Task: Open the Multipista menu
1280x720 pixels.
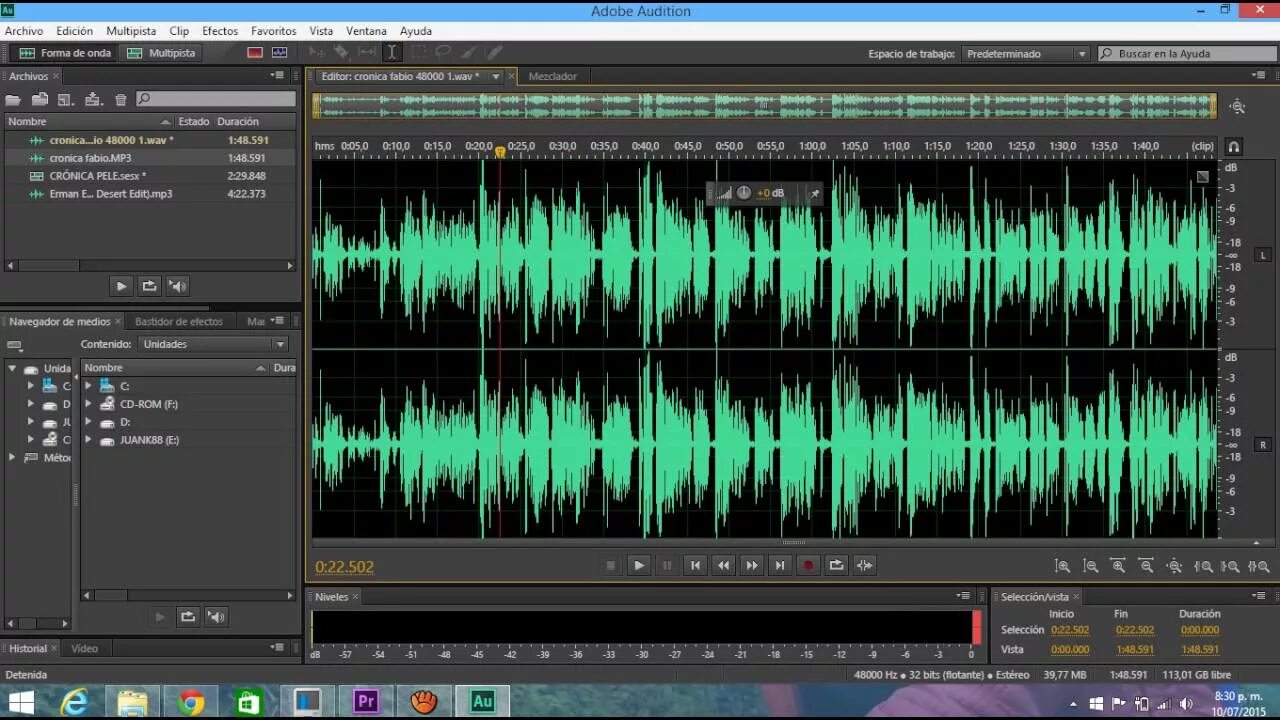Action: click(x=131, y=31)
